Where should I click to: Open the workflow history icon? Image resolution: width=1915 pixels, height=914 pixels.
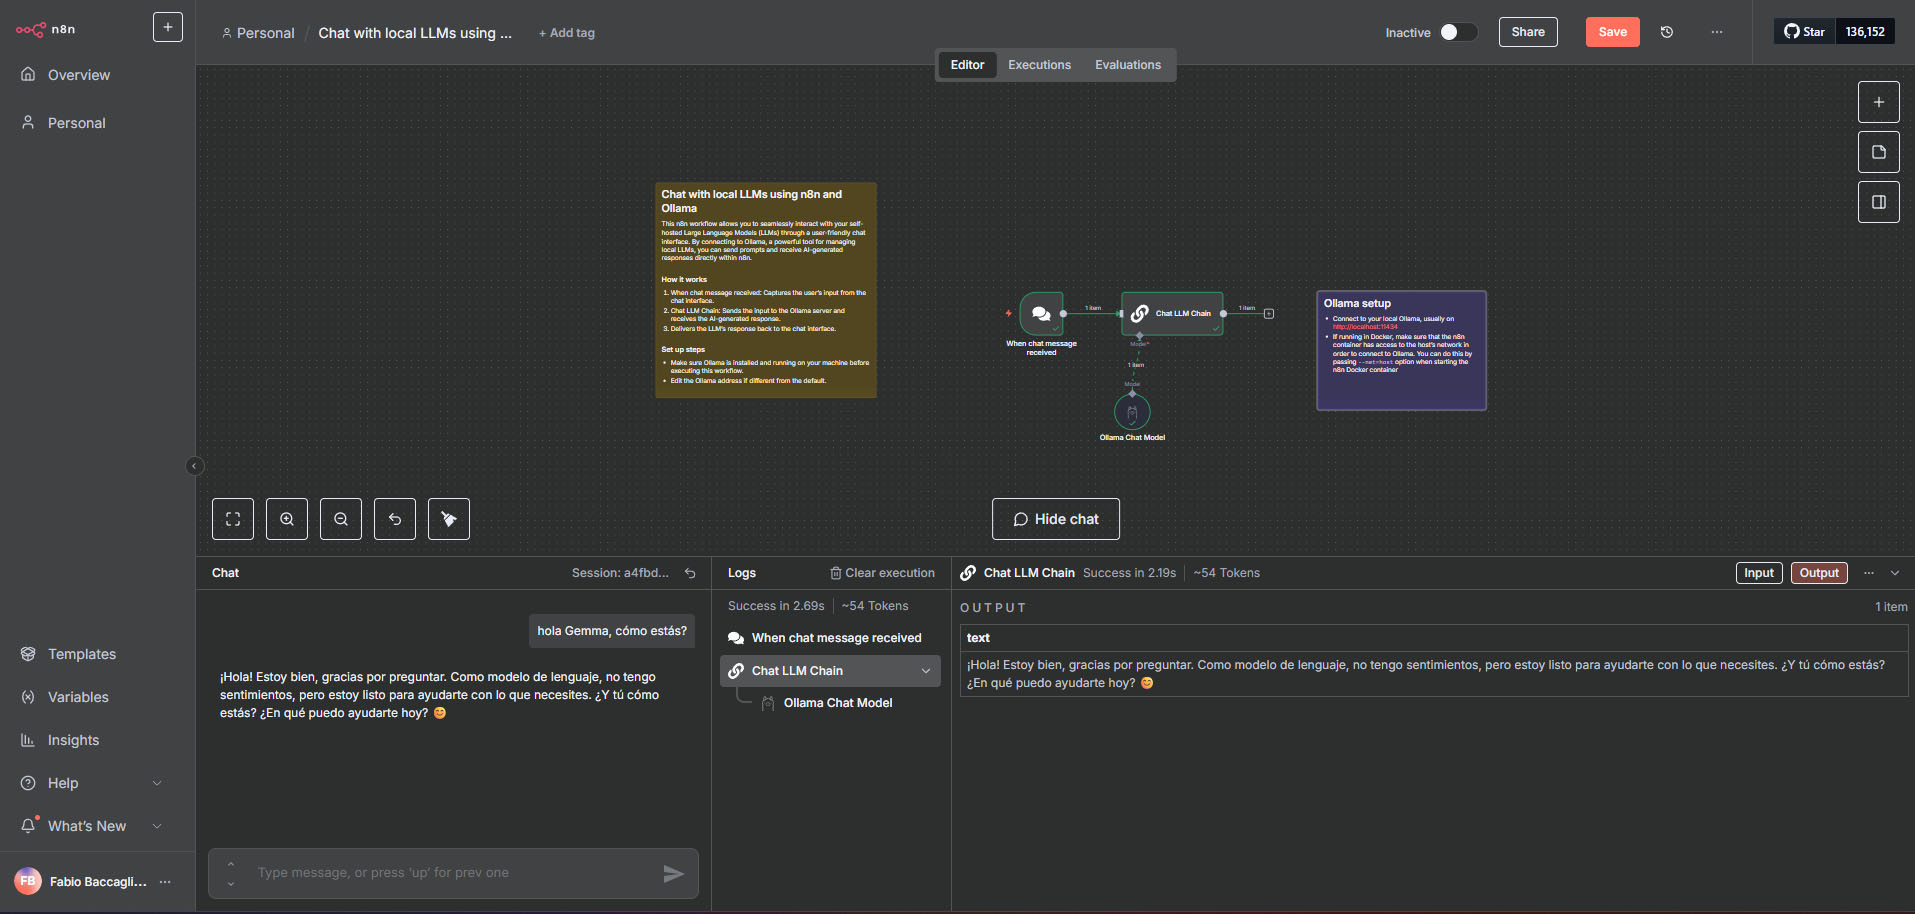1667,32
